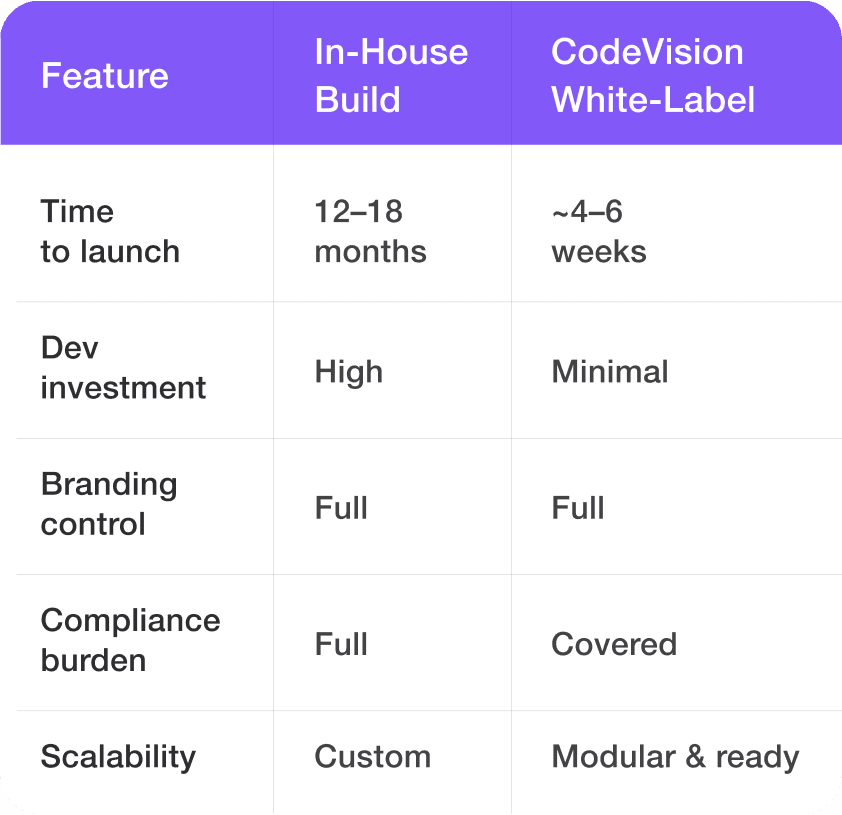Click the Branding control row label

pyautogui.click(x=109, y=504)
